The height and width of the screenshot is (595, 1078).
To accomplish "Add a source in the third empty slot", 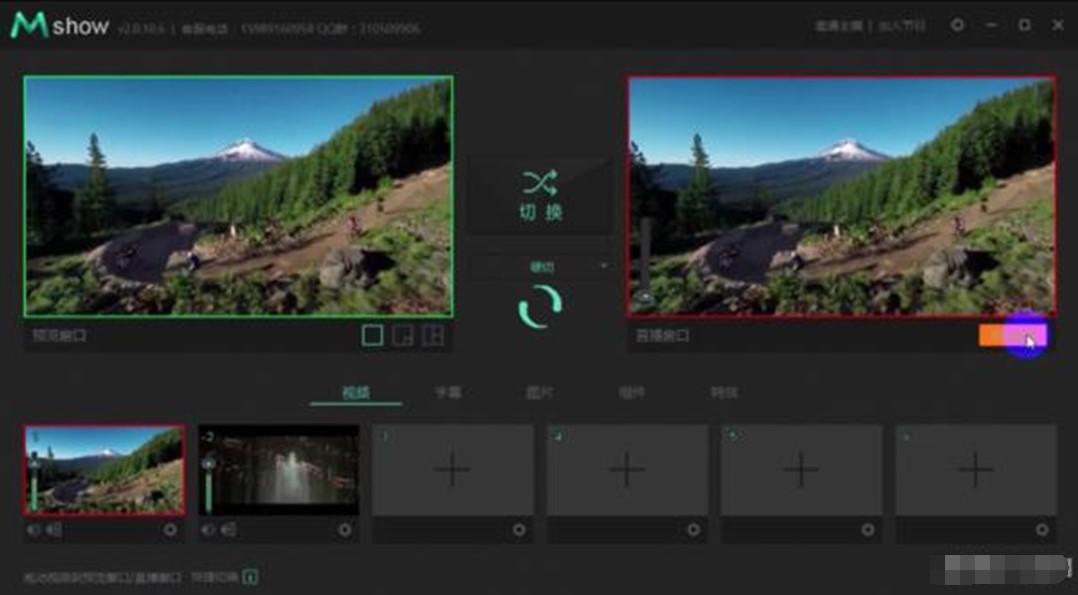I will tap(452, 470).
